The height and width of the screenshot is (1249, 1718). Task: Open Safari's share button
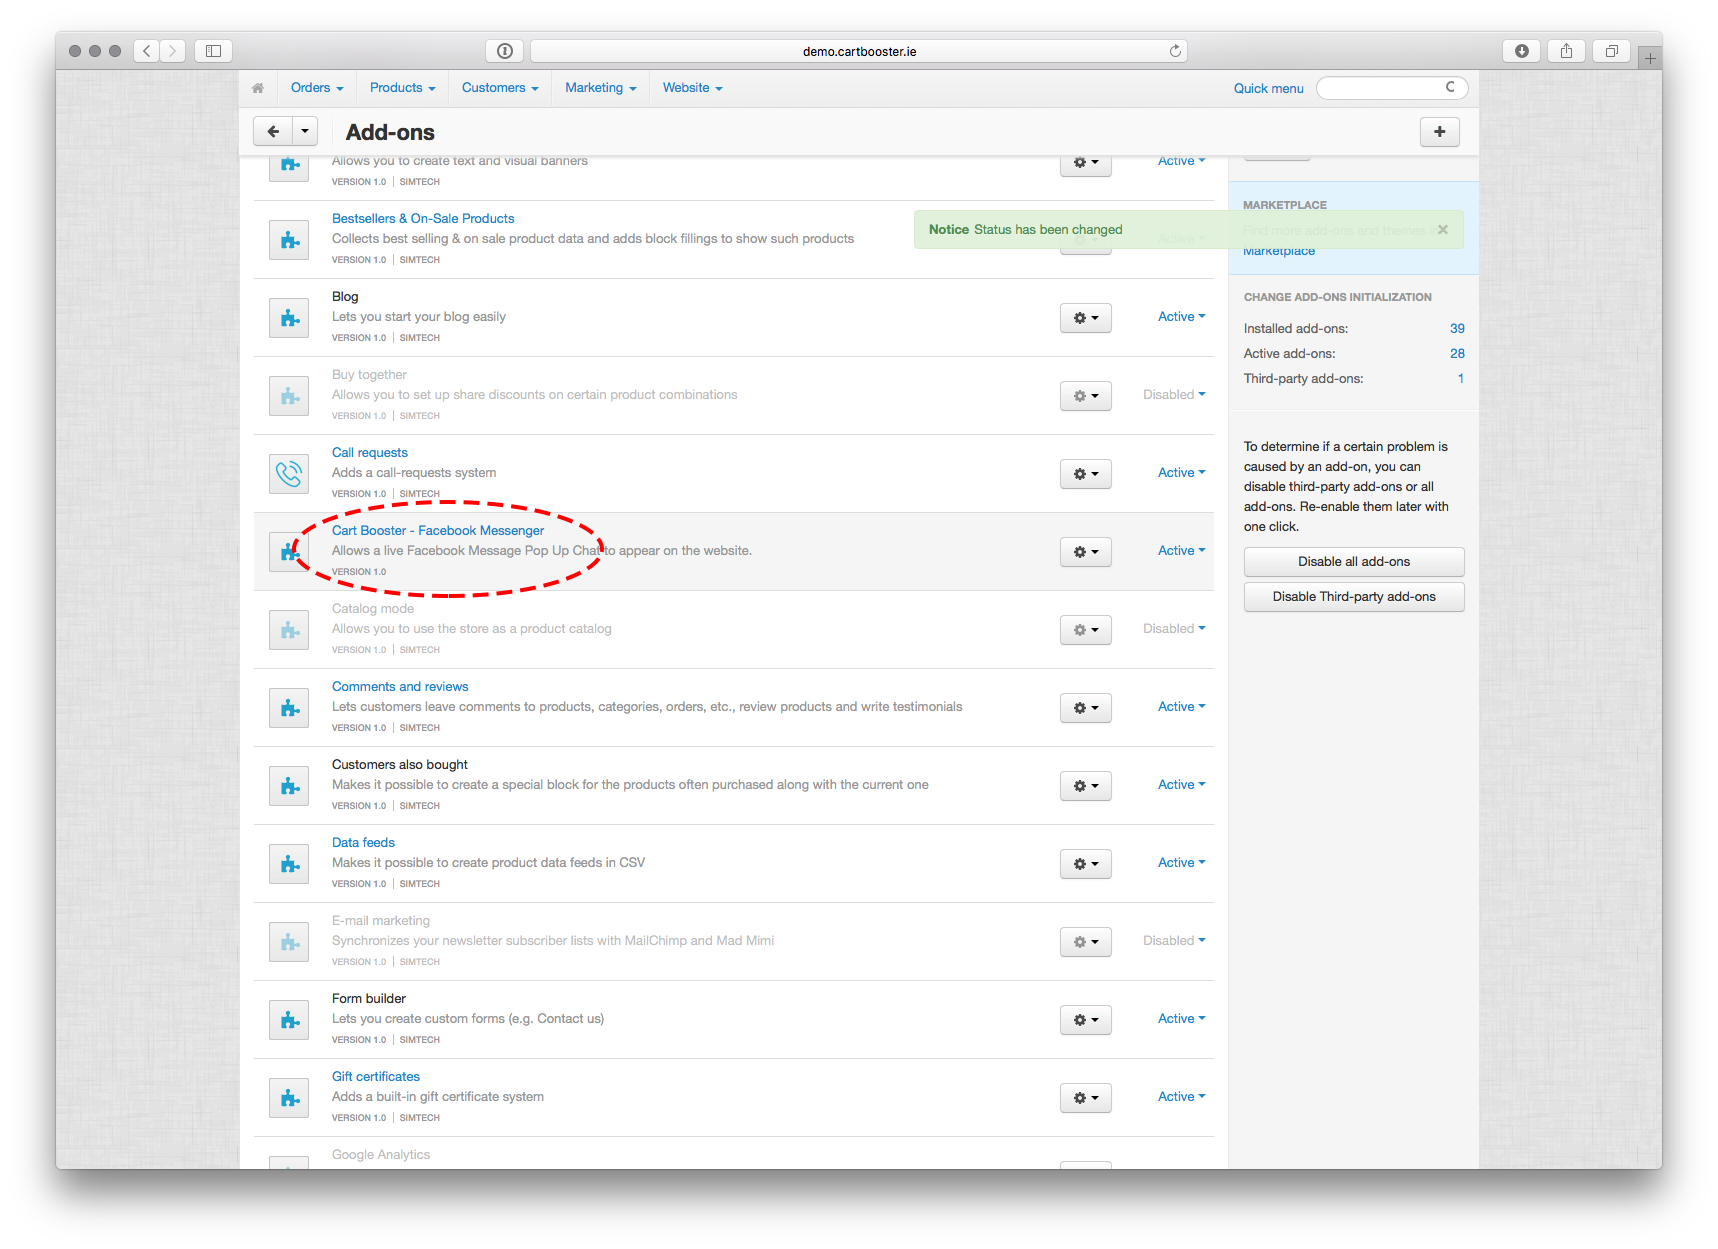(x=1566, y=51)
